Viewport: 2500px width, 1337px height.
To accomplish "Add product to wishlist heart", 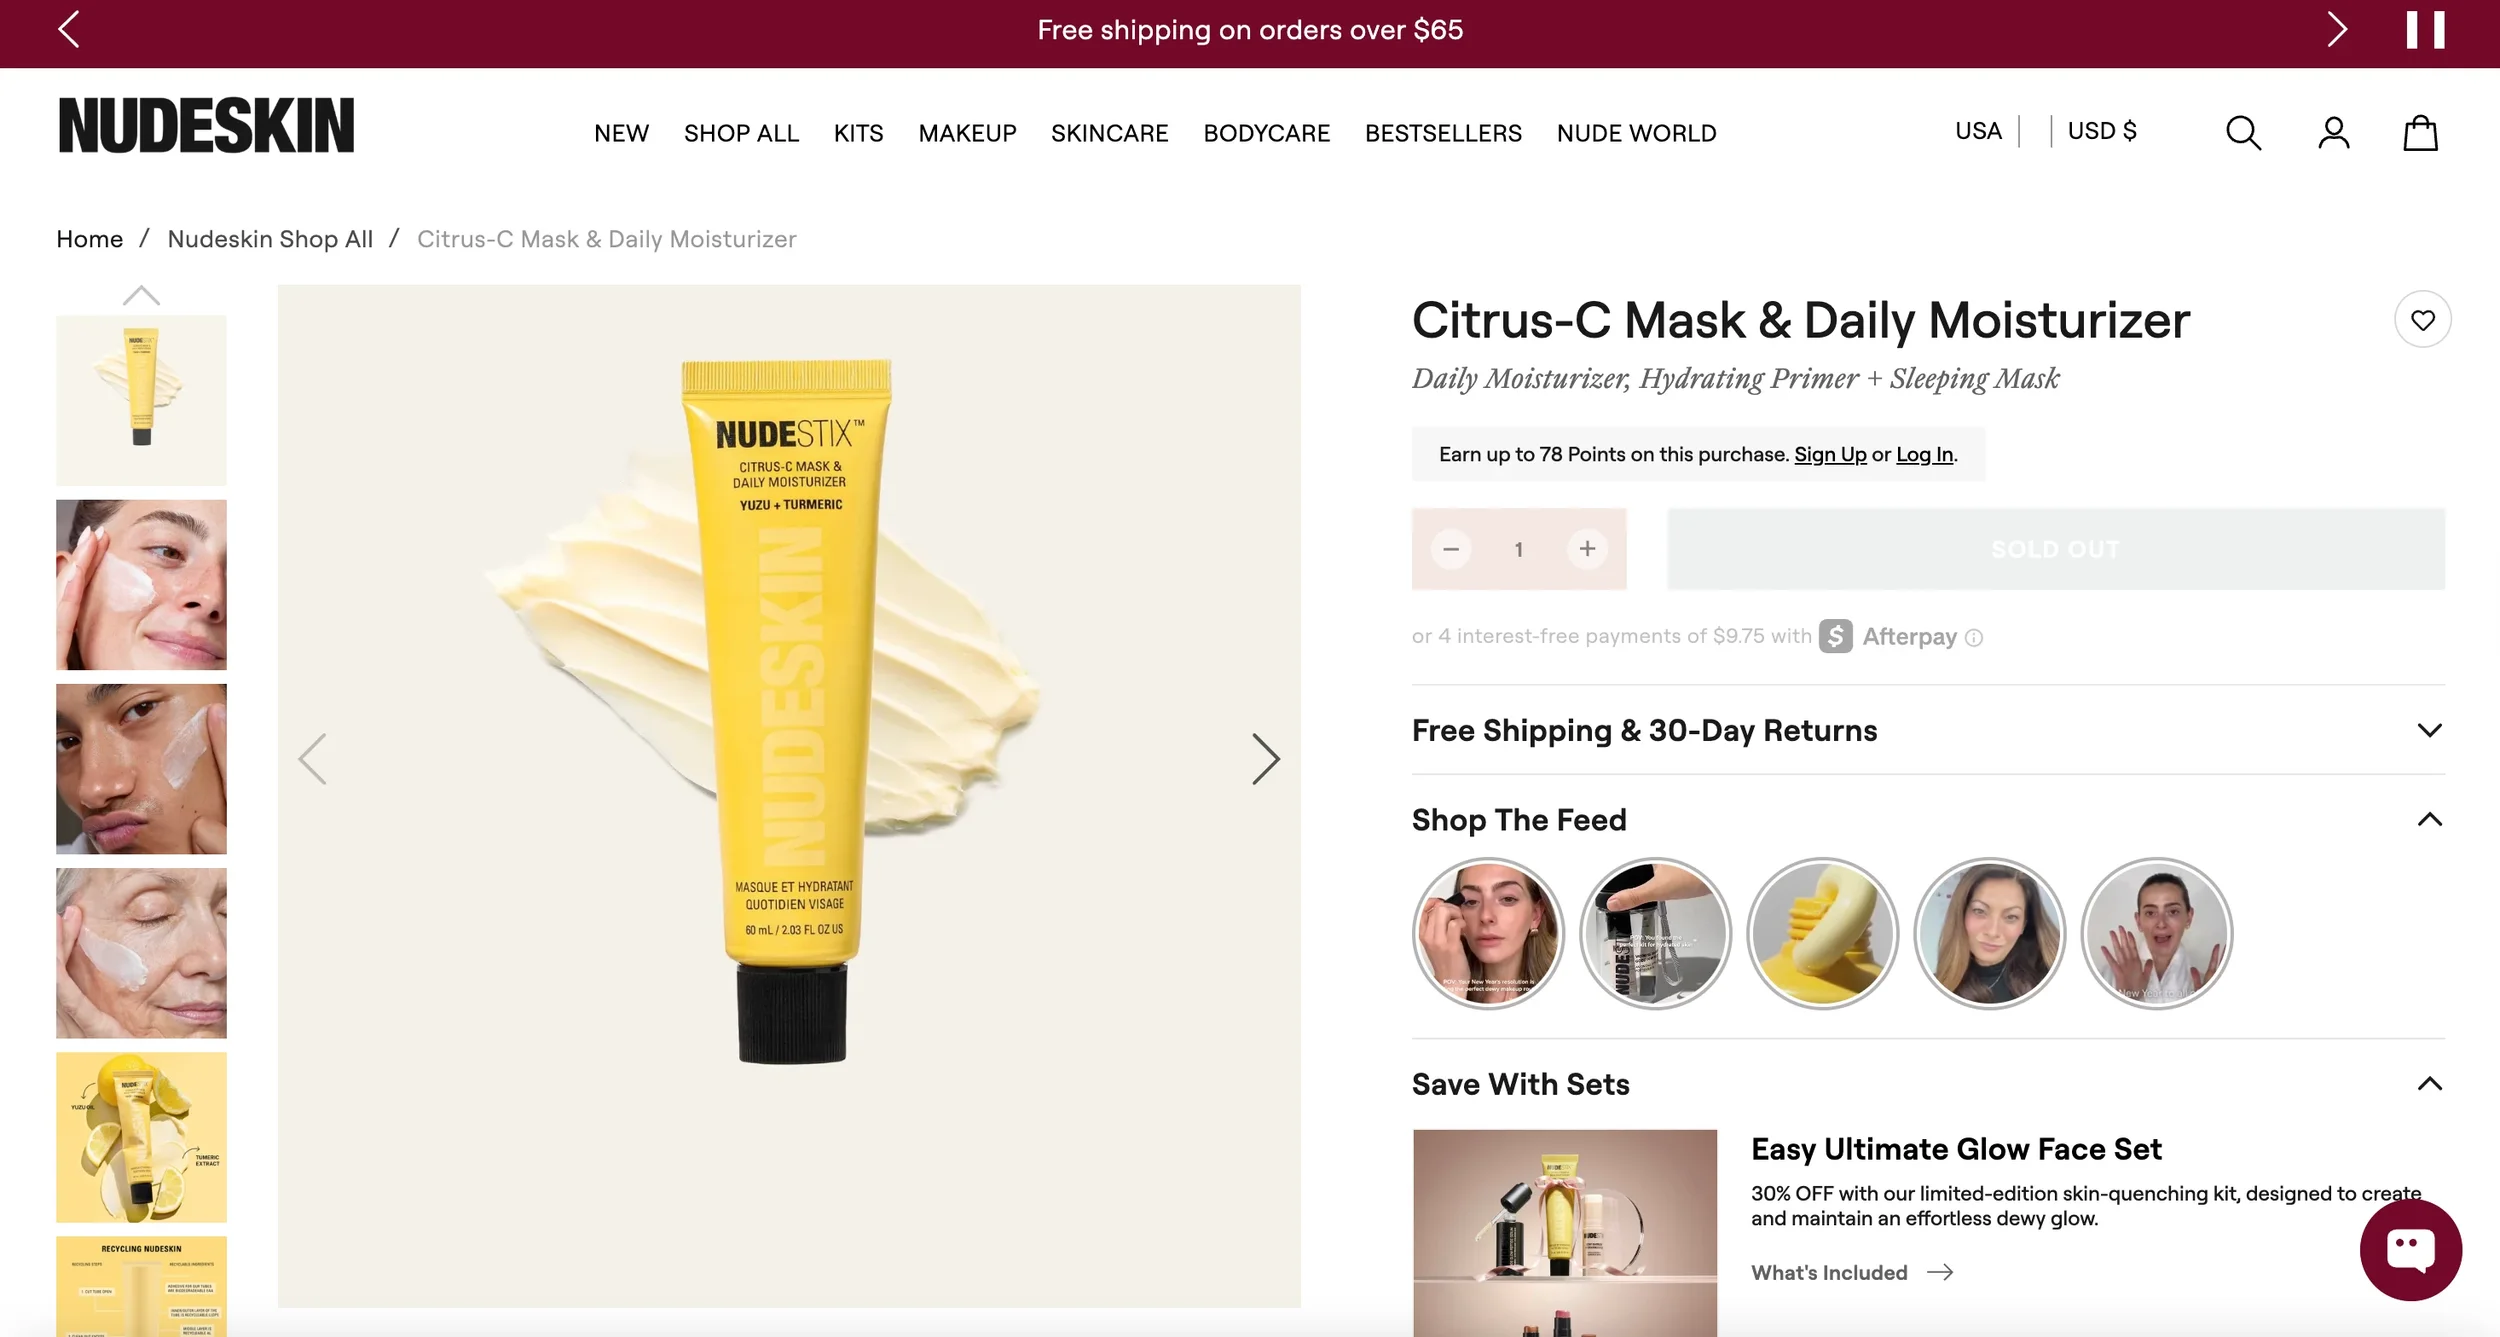I will (2422, 320).
